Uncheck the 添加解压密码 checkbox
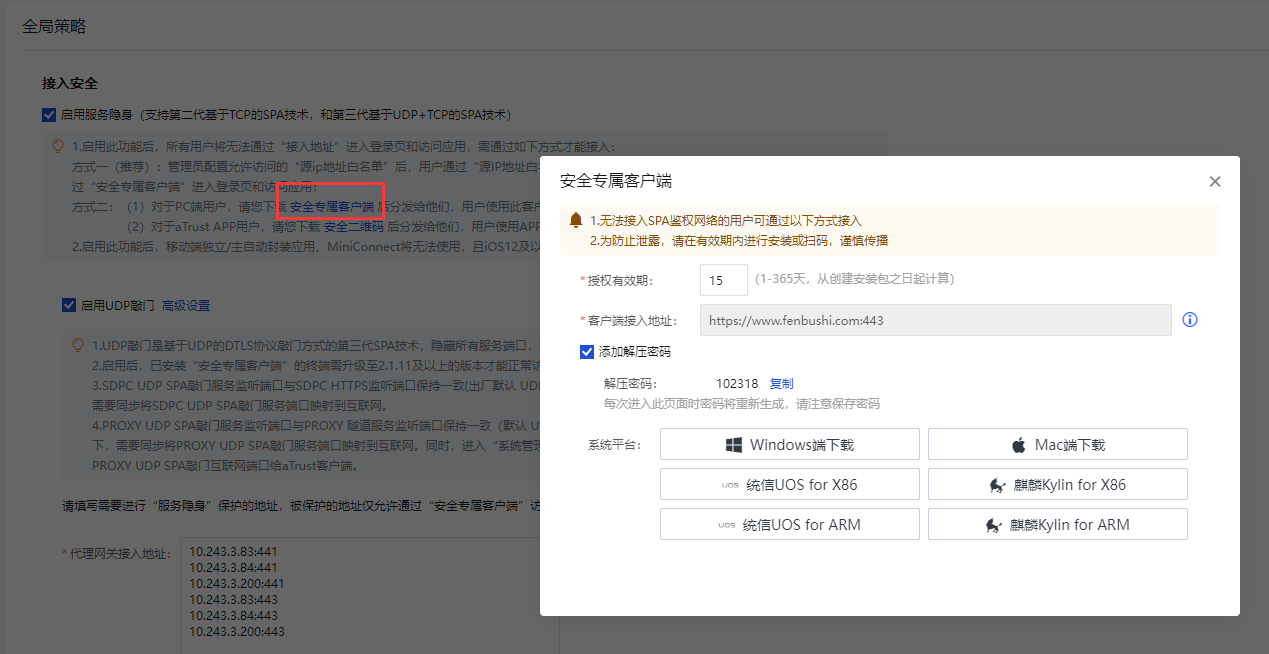1269x654 pixels. (x=587, y=352)
